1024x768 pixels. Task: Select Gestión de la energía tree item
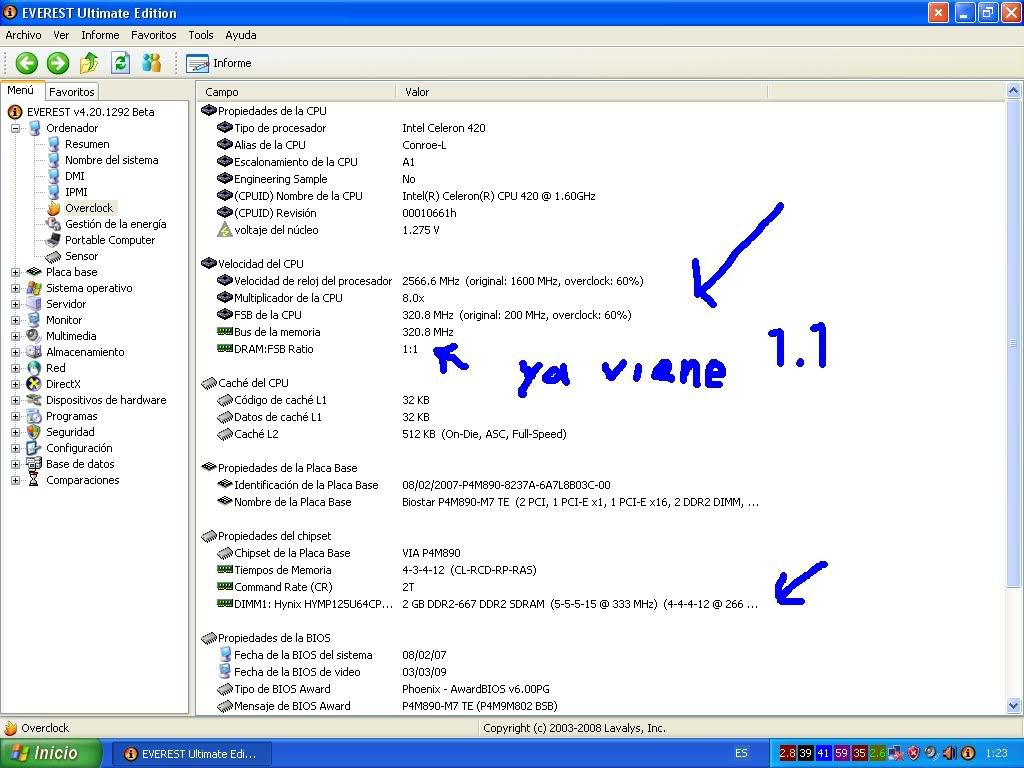coord(116,224)
